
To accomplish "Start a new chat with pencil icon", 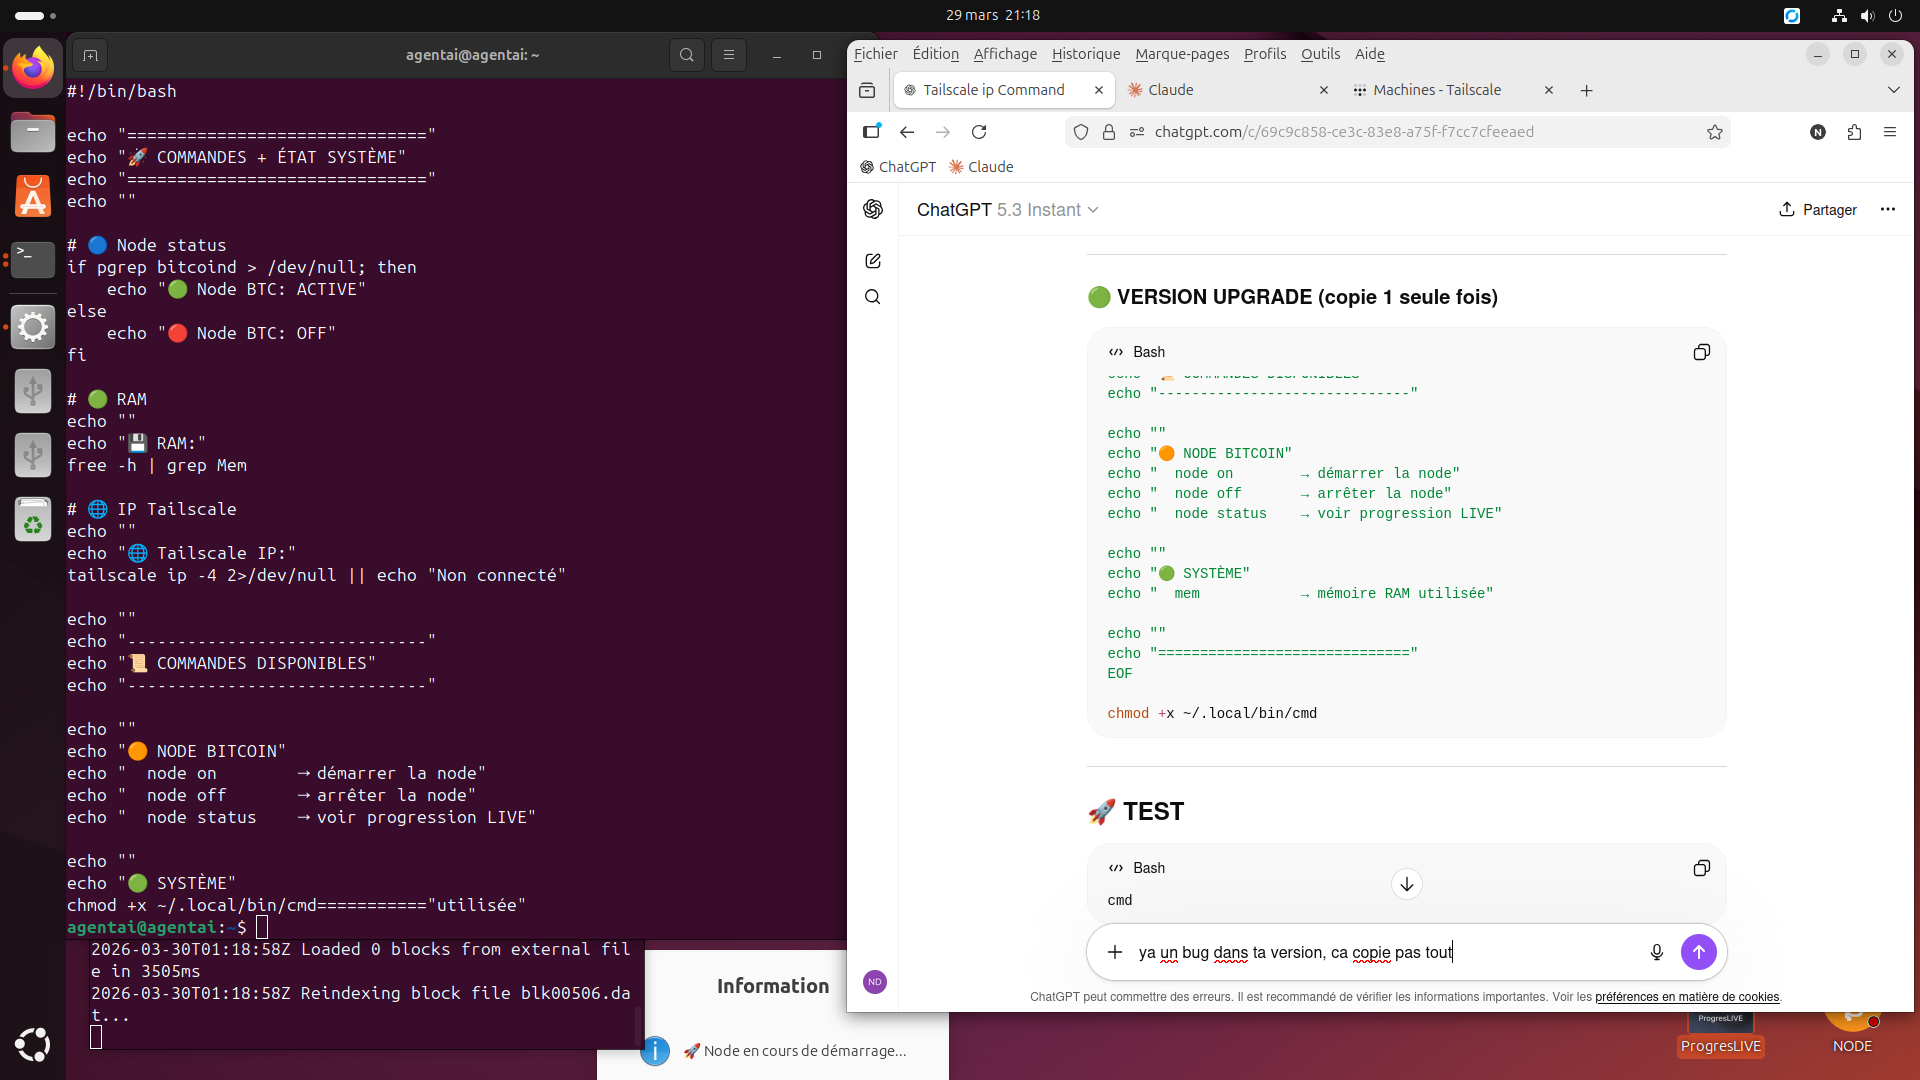I will coord(873,261).
